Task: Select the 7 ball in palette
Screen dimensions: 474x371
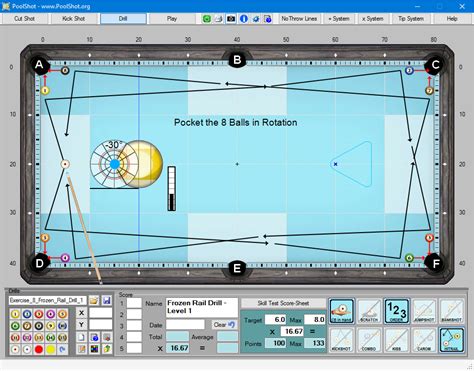Action: tap(27, 326)
